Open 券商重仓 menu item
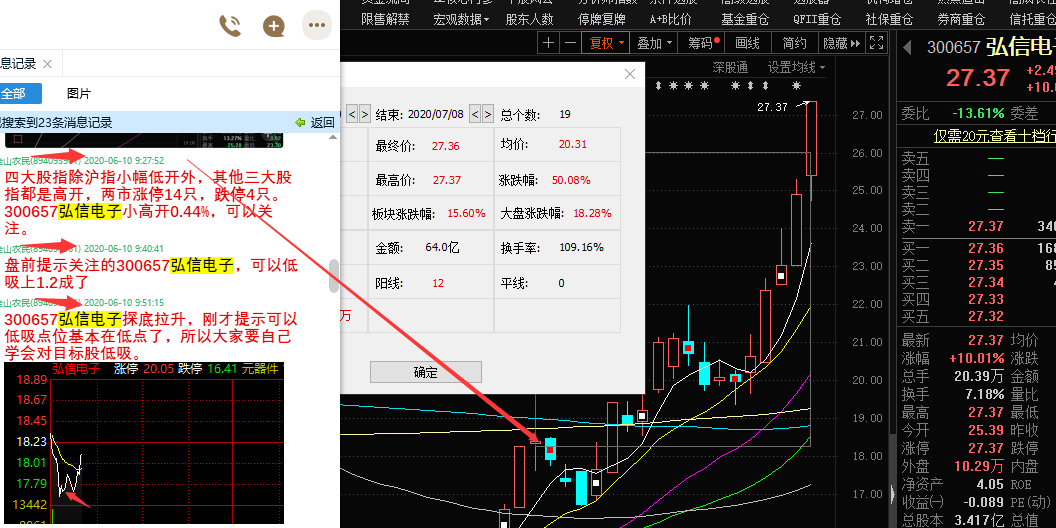The width and height of the screenshot is (1056, 528). (961, 19)
